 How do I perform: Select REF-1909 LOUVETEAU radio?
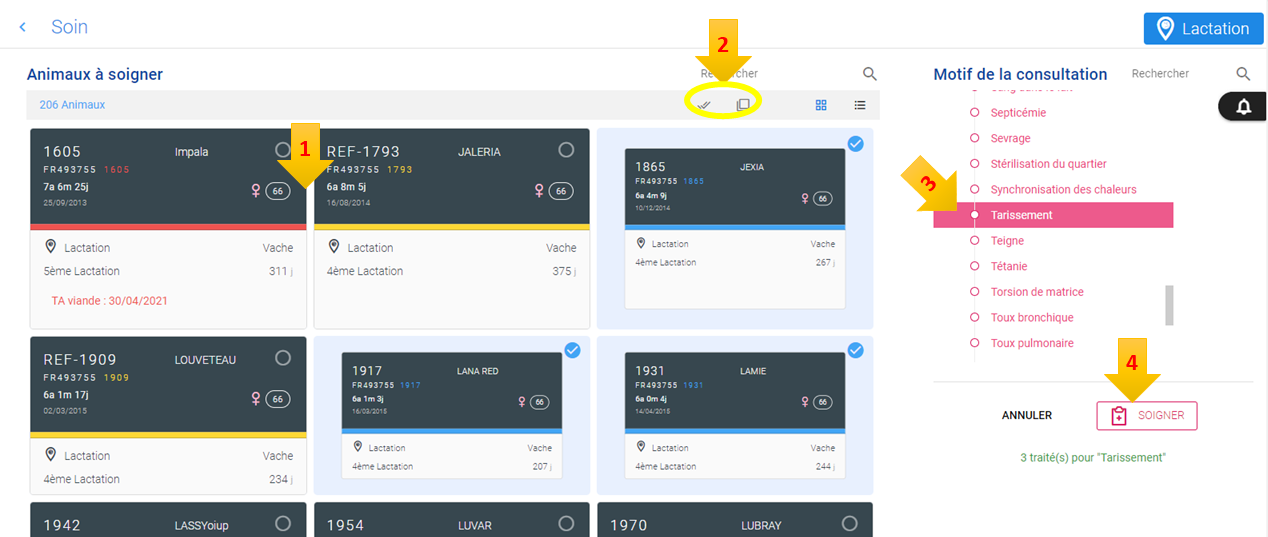(283, 358)
